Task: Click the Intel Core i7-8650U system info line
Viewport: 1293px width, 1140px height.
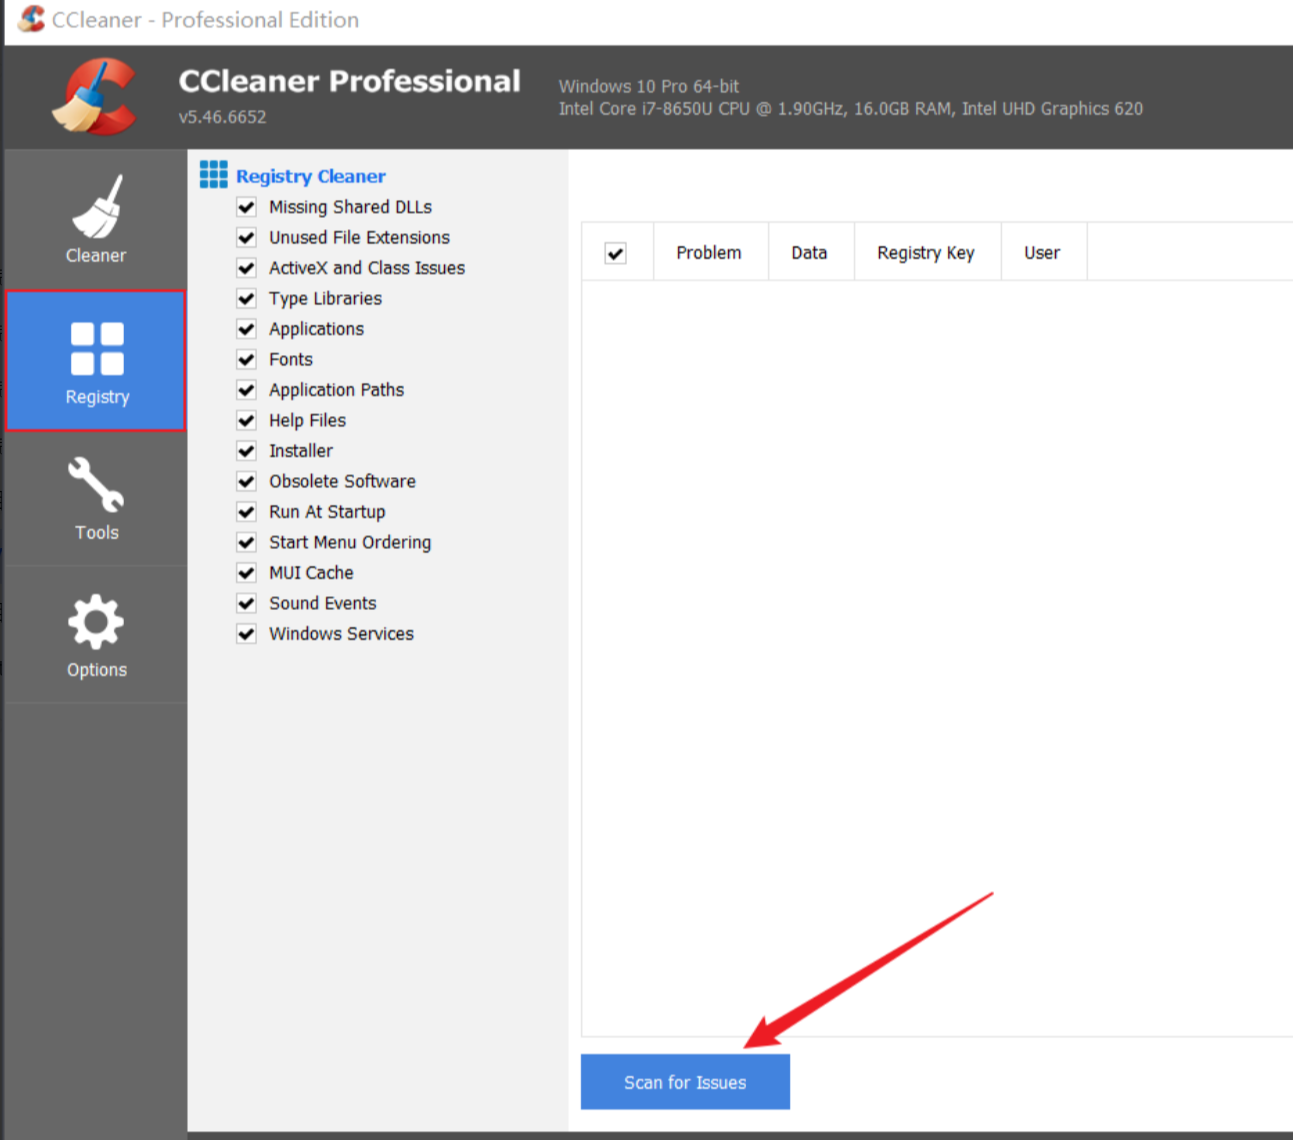Action: [x=851, y=109]
